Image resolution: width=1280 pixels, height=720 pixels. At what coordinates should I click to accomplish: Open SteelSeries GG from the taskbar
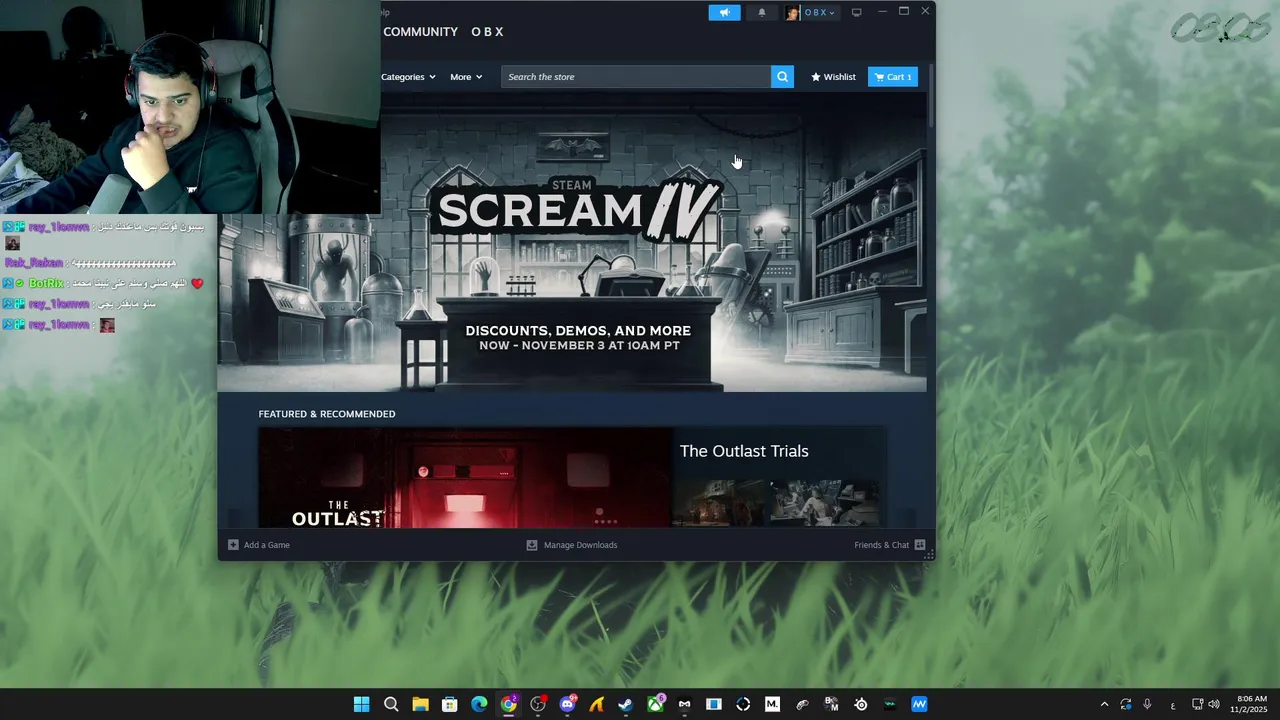pyautogui.click(x=860, y=704)
